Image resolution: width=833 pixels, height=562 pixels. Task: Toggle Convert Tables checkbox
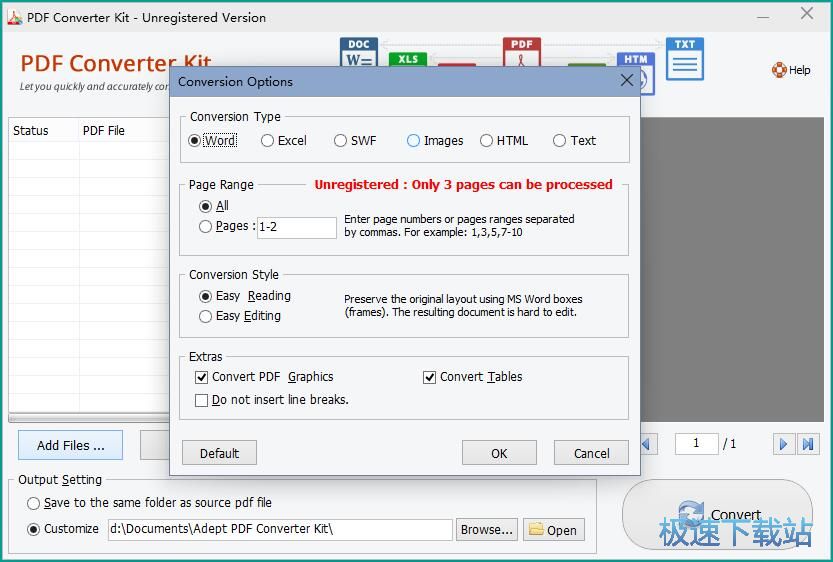point(472,377)
